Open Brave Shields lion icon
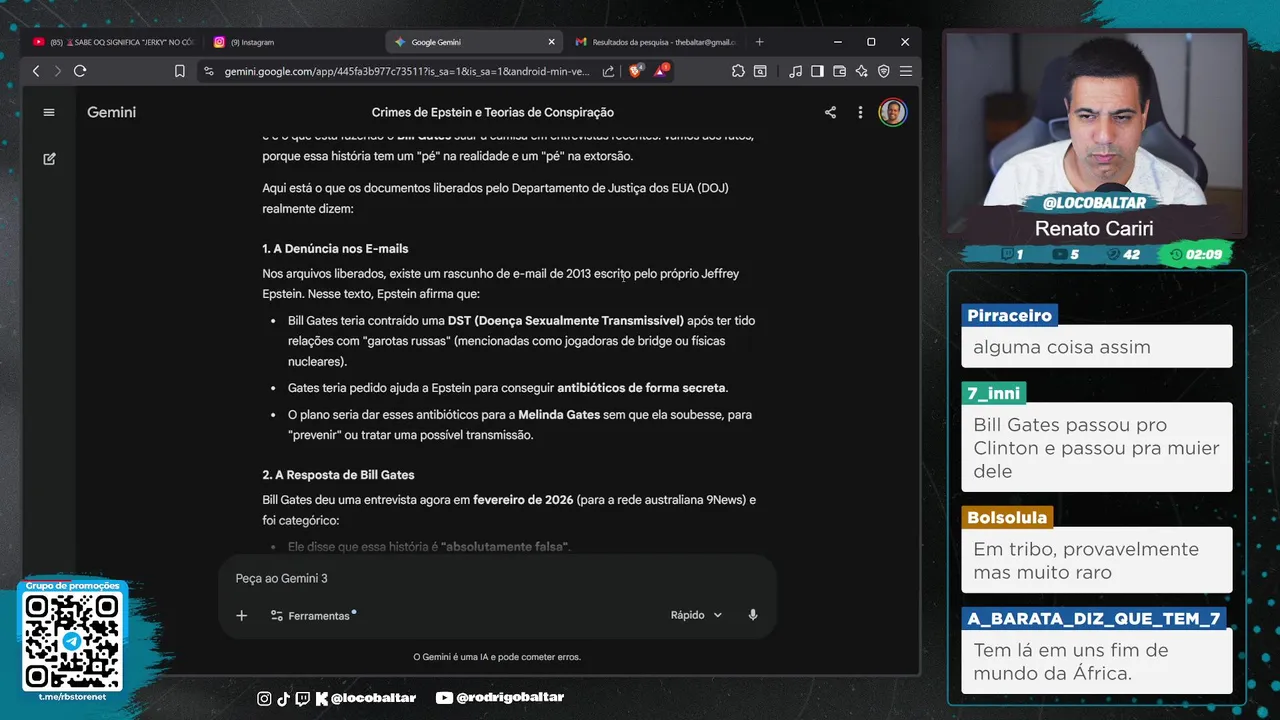 (635, 70)
